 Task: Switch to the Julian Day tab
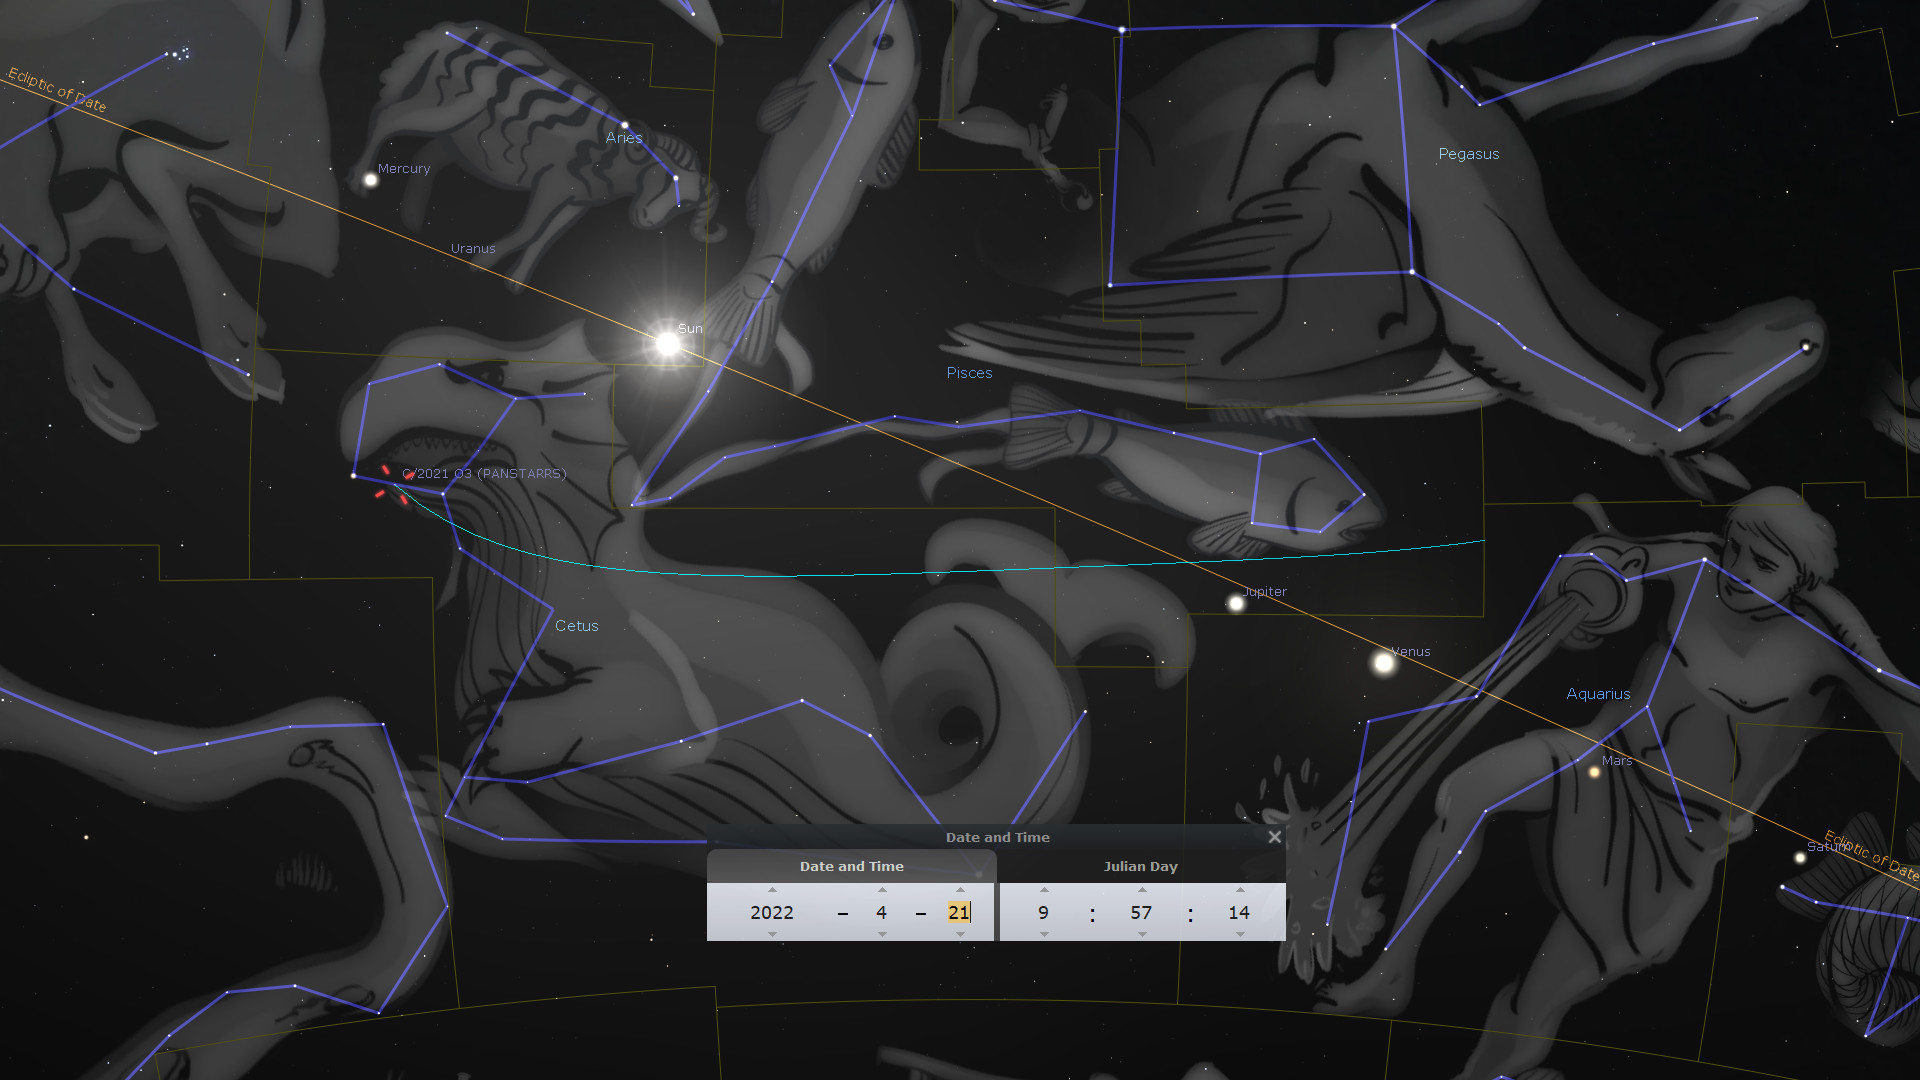pos(1140,866)
